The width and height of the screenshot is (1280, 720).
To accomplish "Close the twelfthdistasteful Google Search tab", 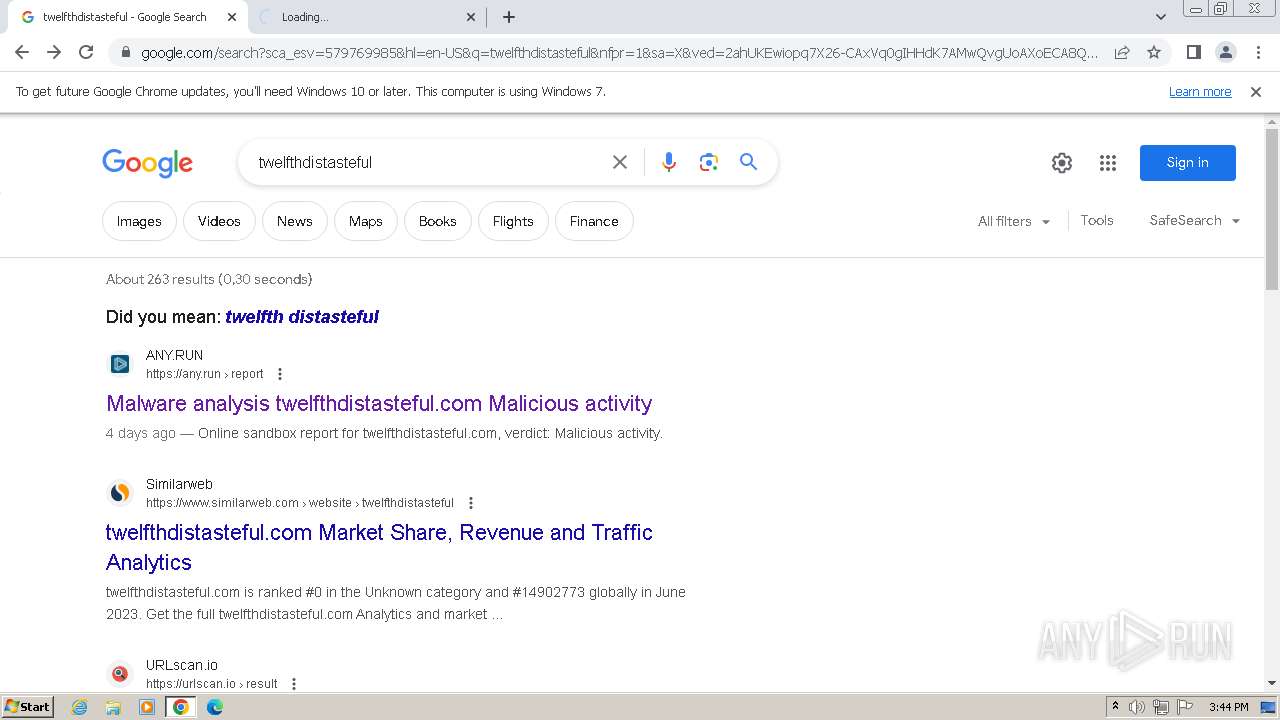I will pyautogui.click(x=232, y=17).
